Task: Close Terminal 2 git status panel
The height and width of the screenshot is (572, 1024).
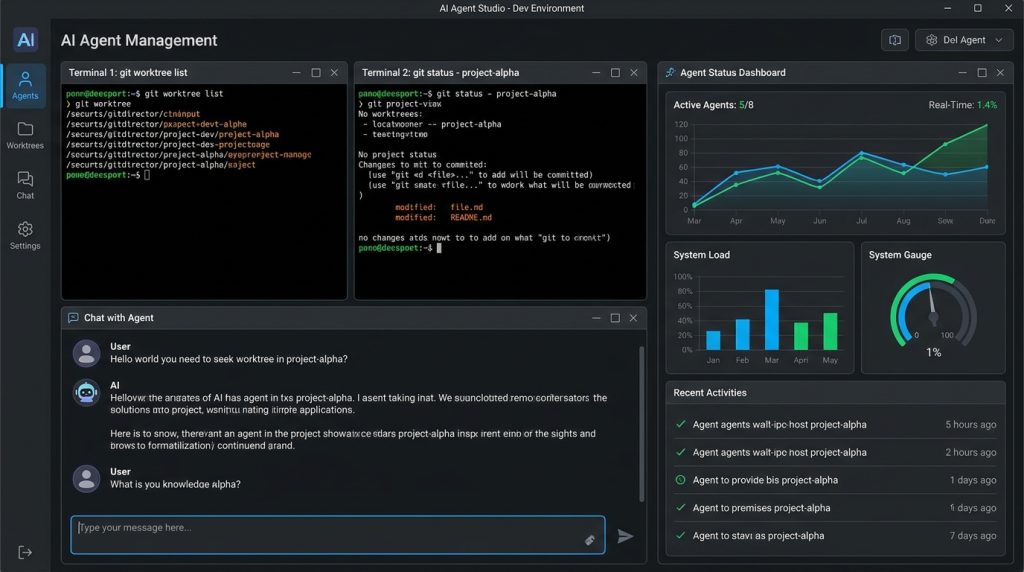Action: (633, 72)
